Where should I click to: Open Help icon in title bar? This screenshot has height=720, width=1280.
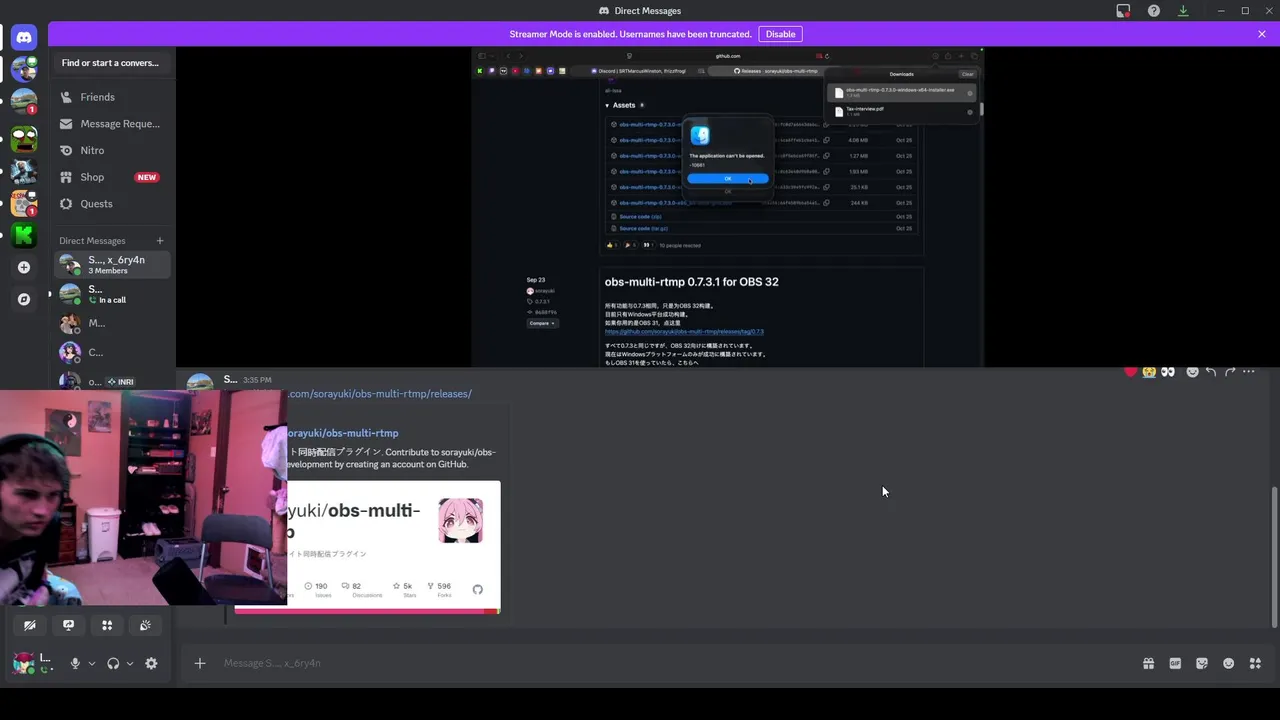[x=1154, y=11]
